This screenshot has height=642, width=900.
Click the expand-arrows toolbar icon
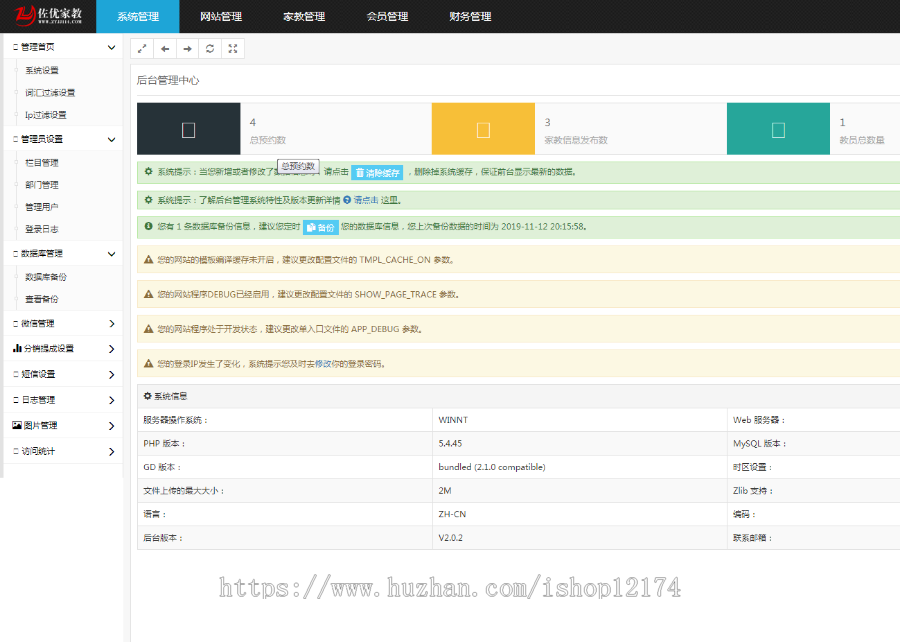pos(142,49)
